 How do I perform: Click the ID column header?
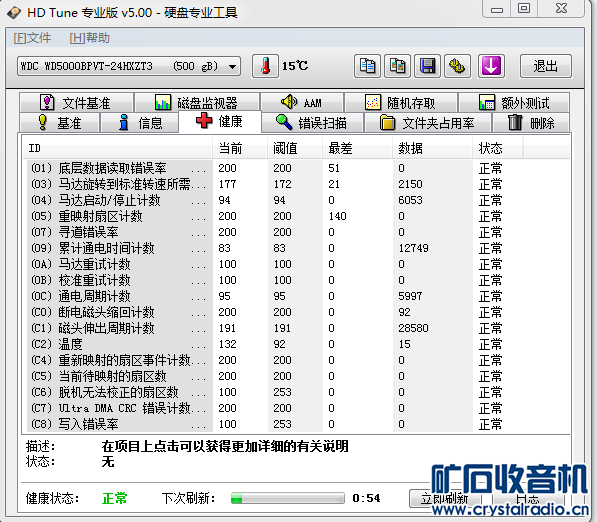[117, 148]
